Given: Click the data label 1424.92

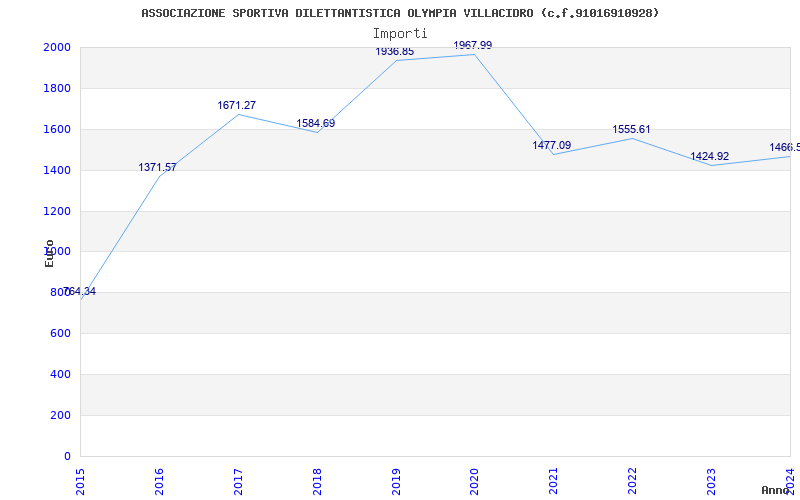Looking at the screenshot, I should click(710, 156).
